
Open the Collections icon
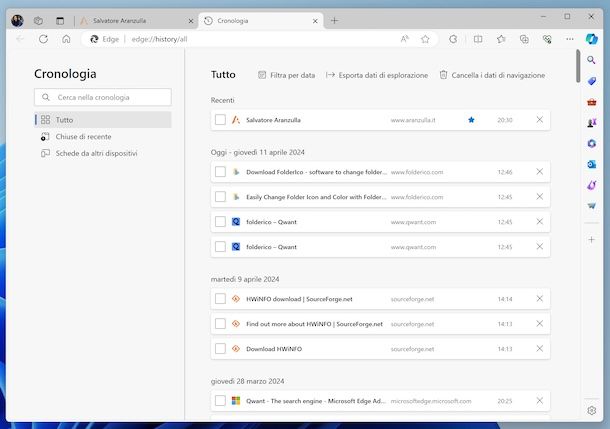point(524,39)
